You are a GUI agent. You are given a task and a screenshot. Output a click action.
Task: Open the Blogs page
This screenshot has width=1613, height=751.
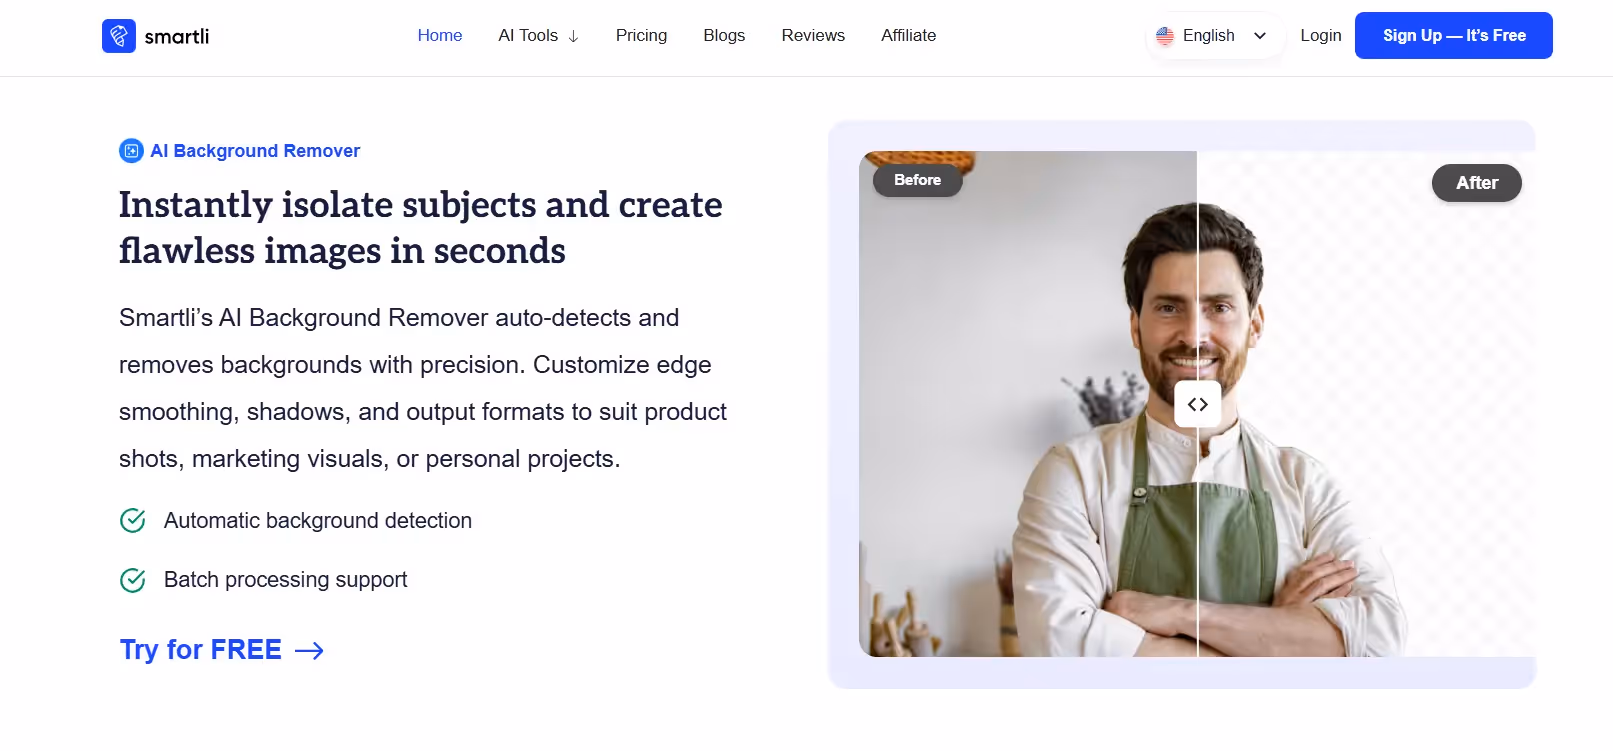[724, 36]
